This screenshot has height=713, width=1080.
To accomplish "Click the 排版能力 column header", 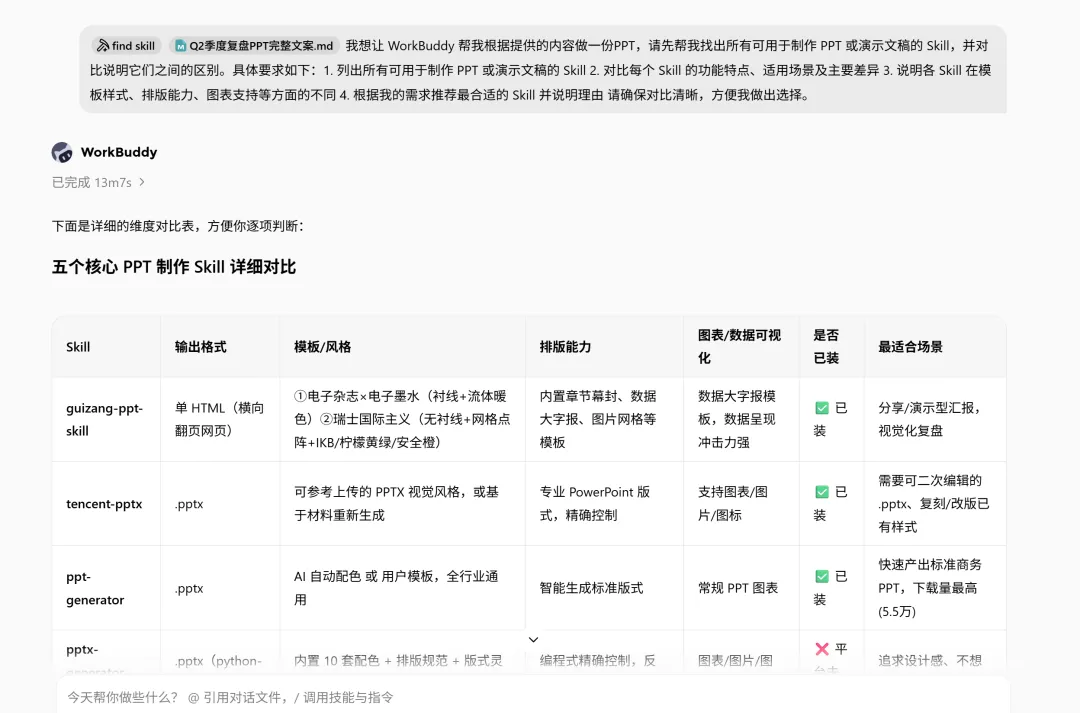I will 604,347.
